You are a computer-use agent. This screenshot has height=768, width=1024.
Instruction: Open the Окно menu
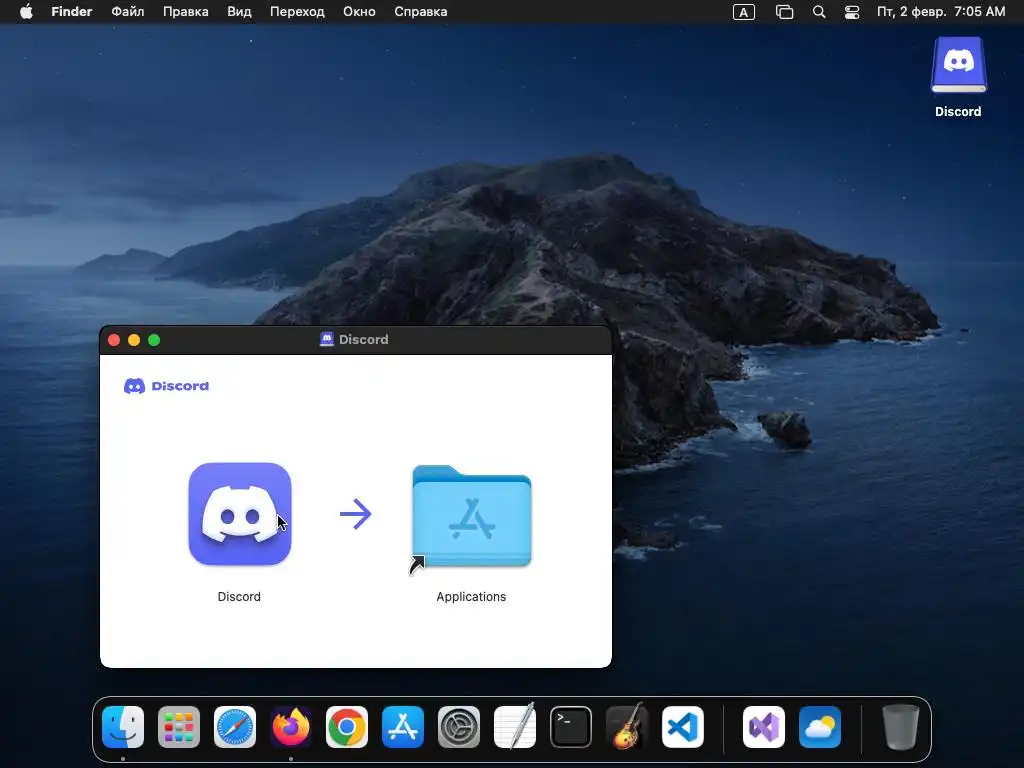(x=359, y=12)
